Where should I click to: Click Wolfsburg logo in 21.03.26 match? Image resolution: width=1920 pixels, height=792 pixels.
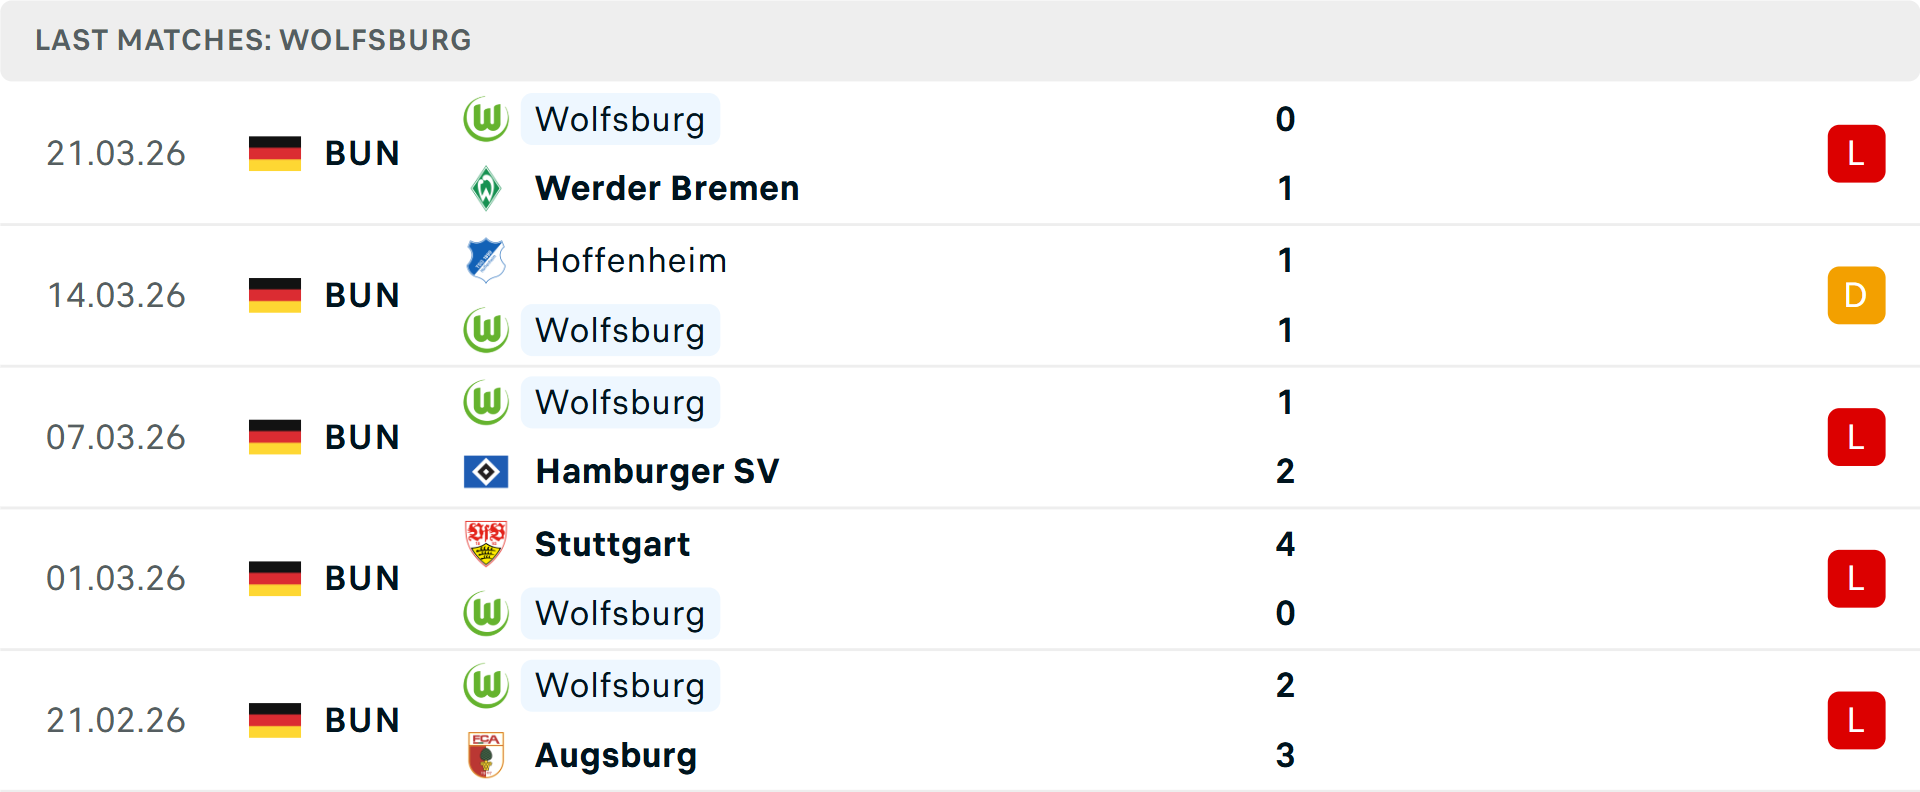pyautogui.click(x=486, y=119)
